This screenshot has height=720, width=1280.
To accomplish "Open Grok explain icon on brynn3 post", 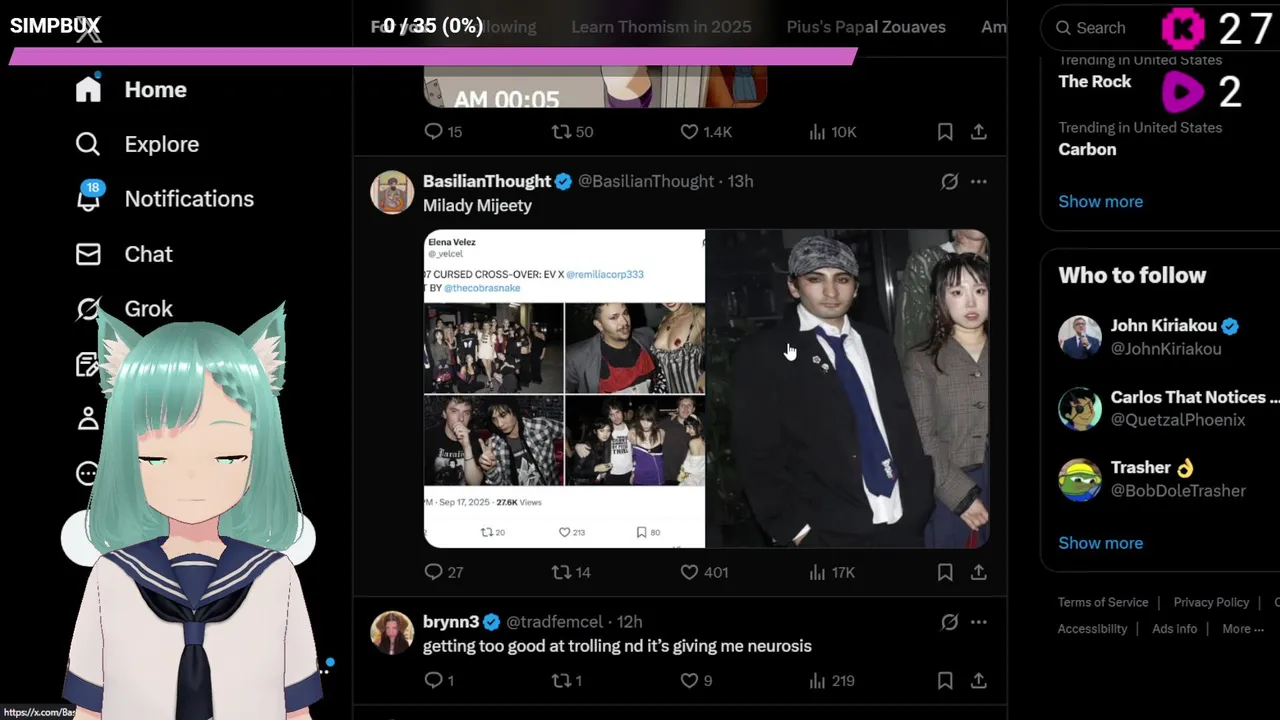I will (x=949, y=622).
